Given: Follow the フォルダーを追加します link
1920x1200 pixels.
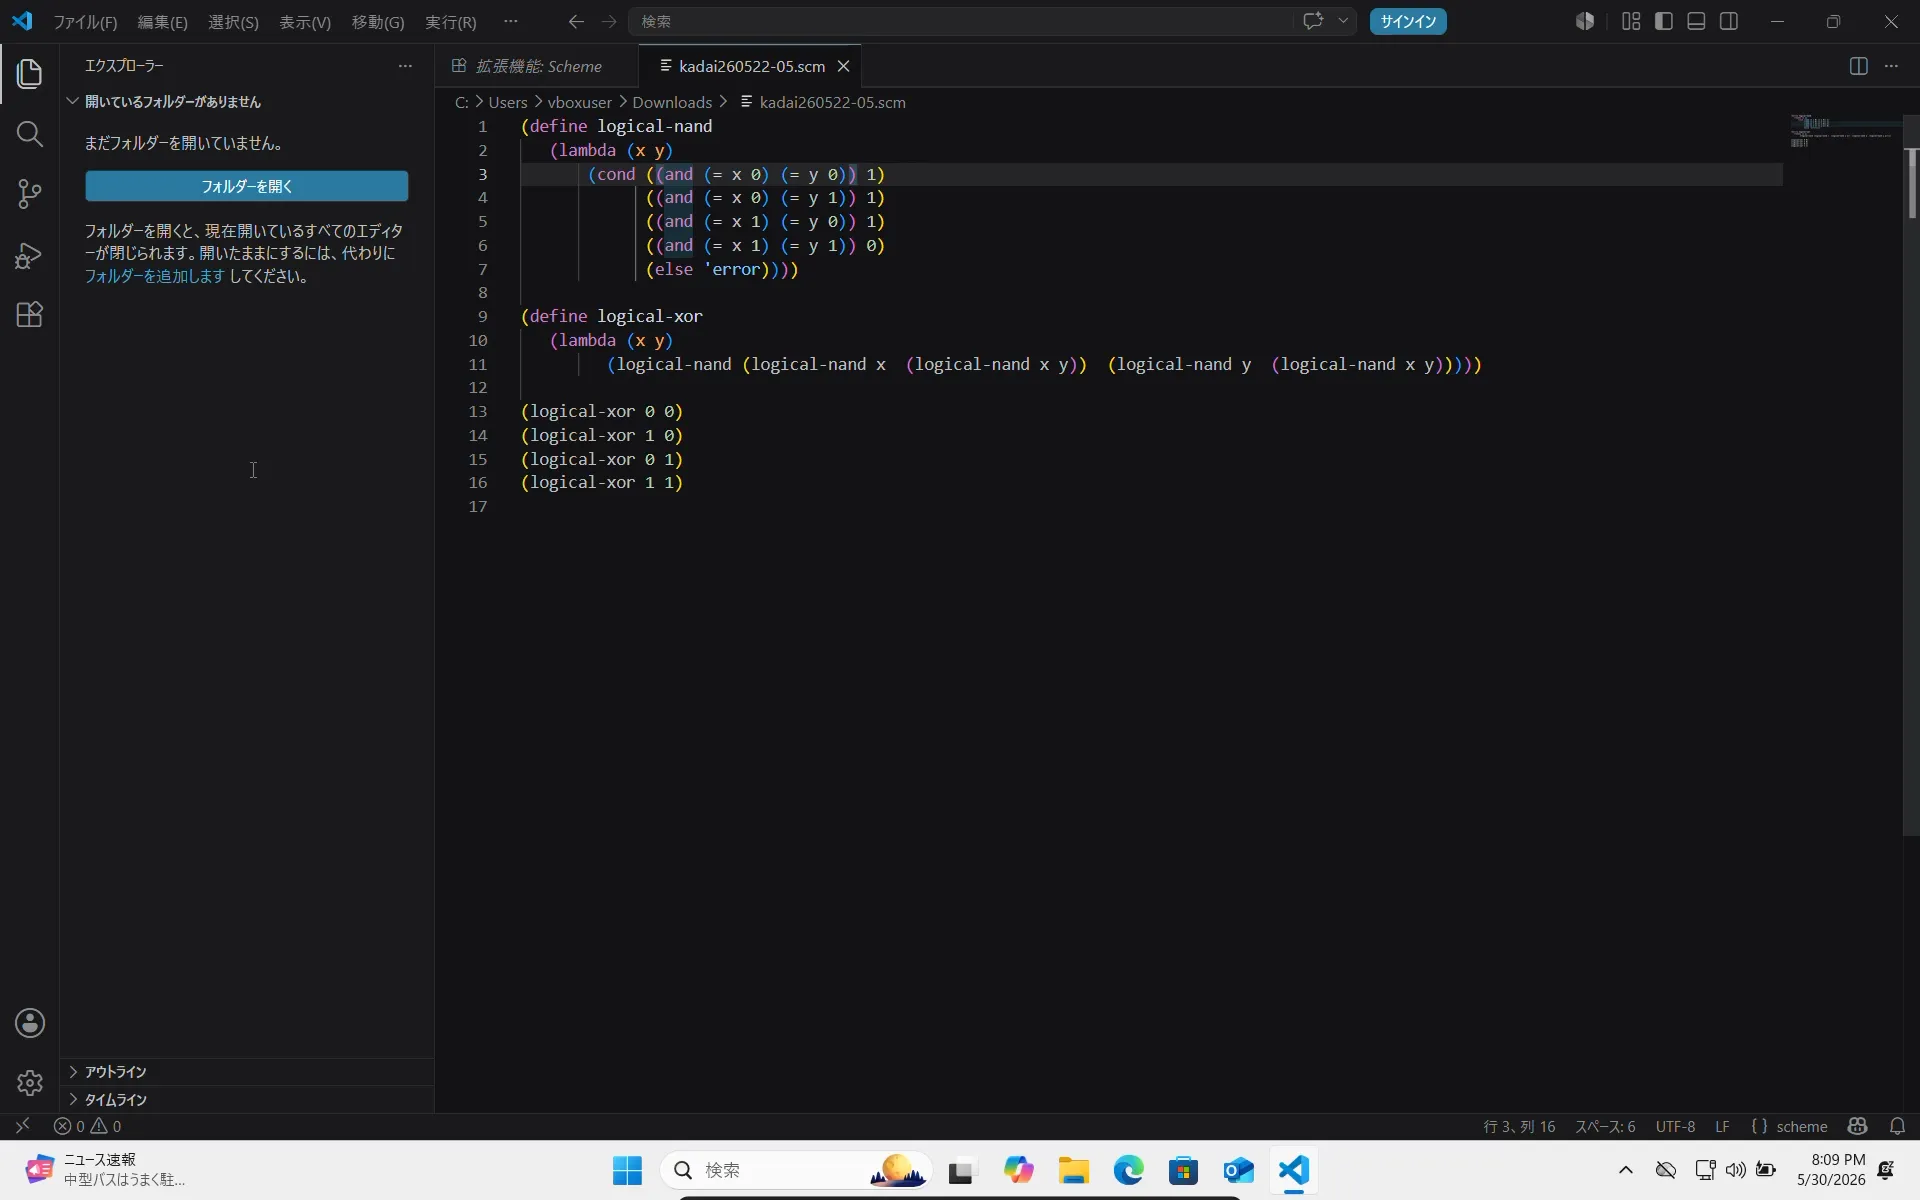Looking at the screenshot, I should tap(155, 276).
